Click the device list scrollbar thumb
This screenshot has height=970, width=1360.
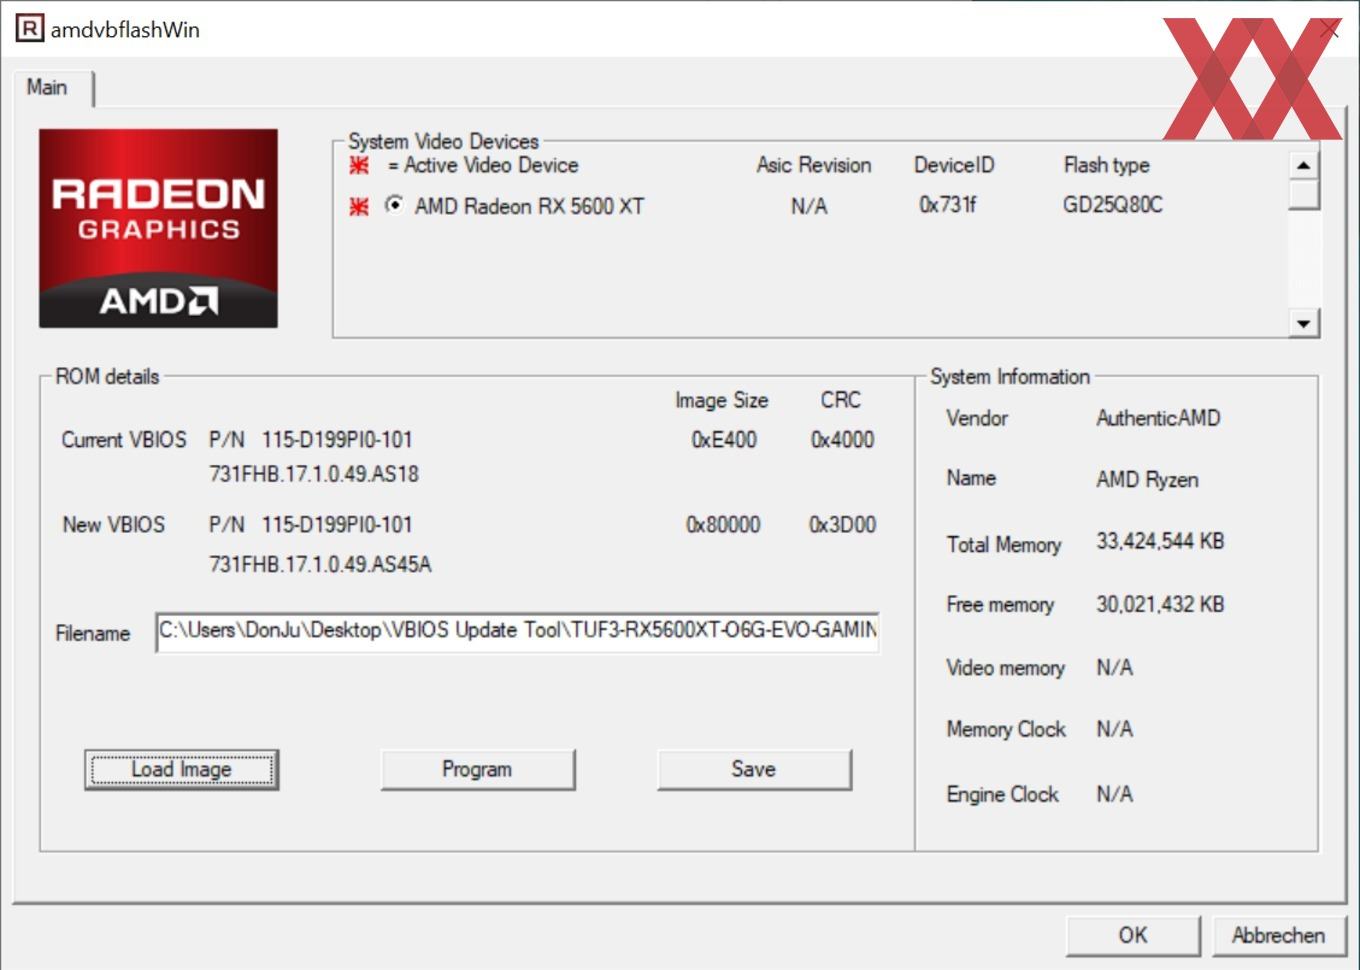click(1303, 194)
